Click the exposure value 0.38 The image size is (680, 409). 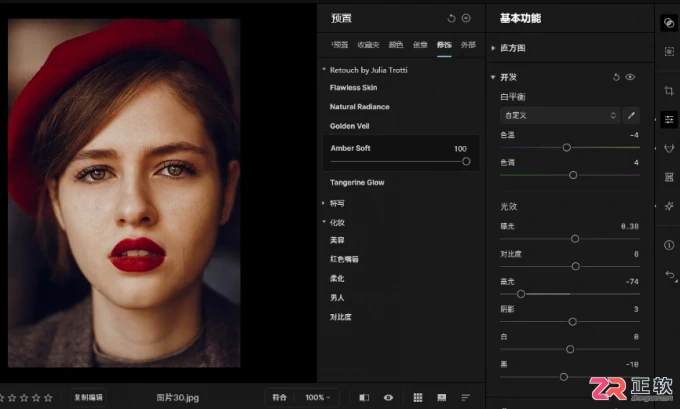pos(629,226)
